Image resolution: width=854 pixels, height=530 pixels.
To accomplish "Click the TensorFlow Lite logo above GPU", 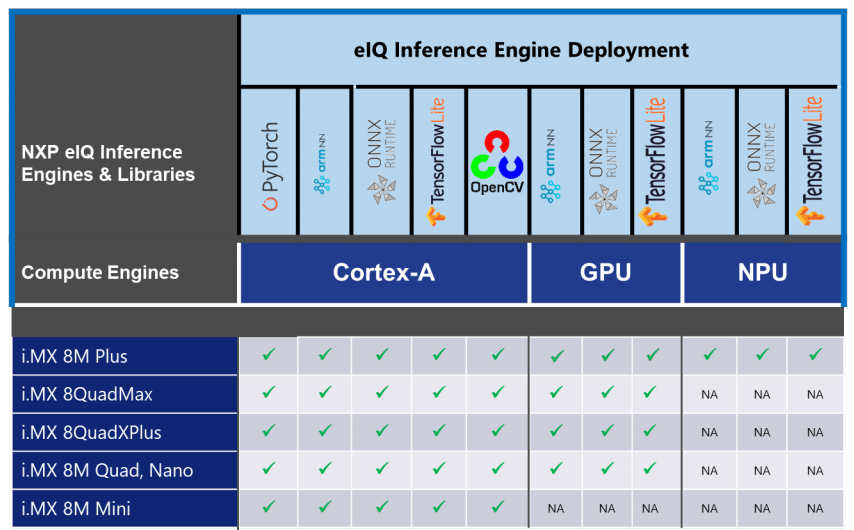I will pos(654,161).
